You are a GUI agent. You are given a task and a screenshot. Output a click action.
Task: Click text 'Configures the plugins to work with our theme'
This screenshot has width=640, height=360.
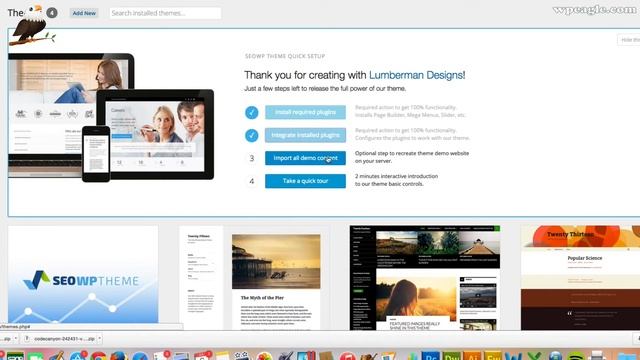[x=412, y=138]
